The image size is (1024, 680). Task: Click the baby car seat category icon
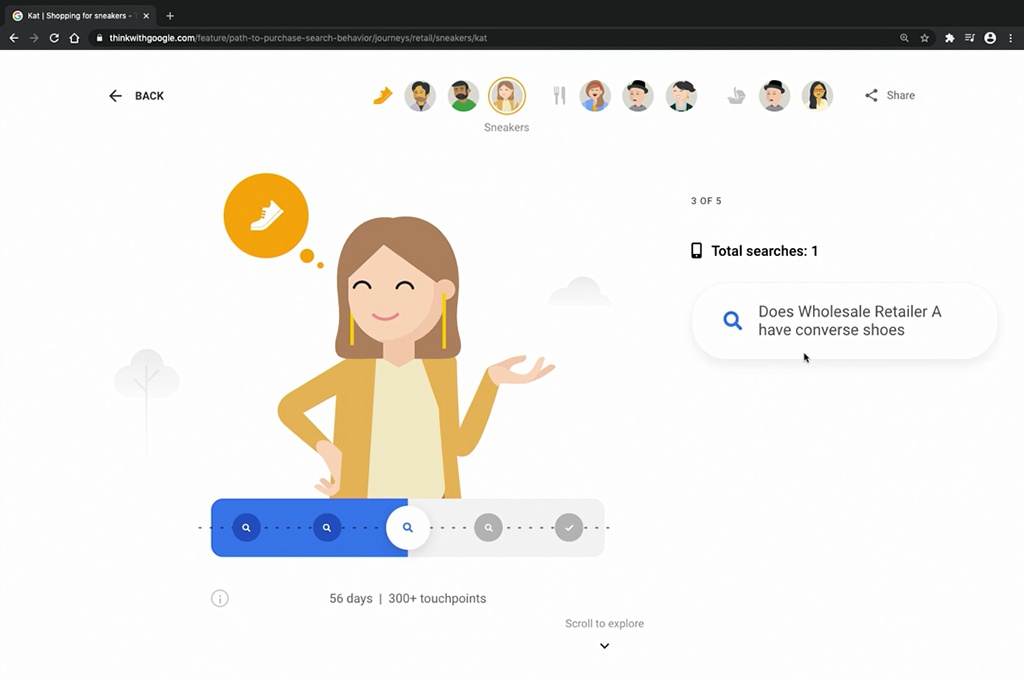click(736, 96)
